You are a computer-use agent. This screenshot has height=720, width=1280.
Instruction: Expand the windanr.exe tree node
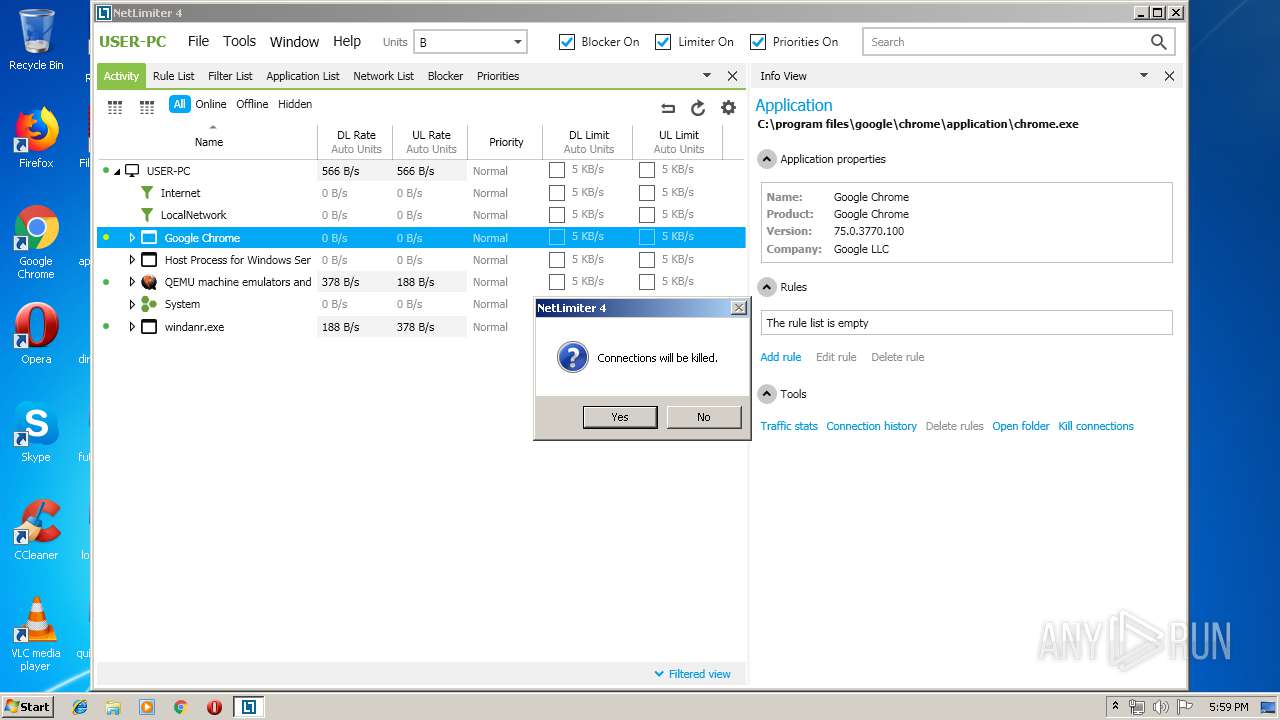click(132, 327)
